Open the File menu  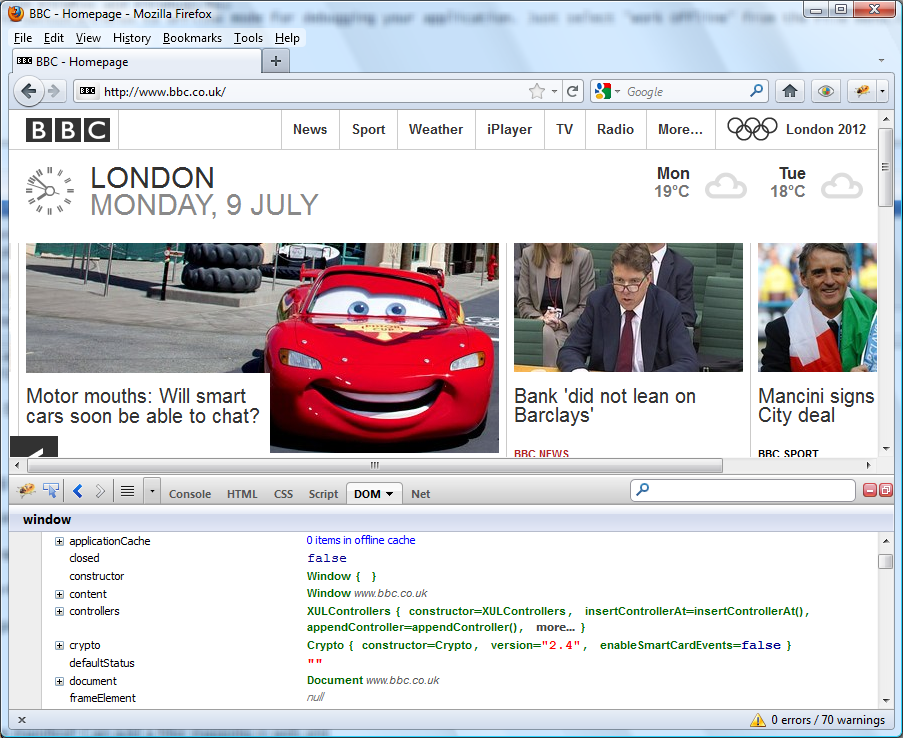tap(22, 38)
